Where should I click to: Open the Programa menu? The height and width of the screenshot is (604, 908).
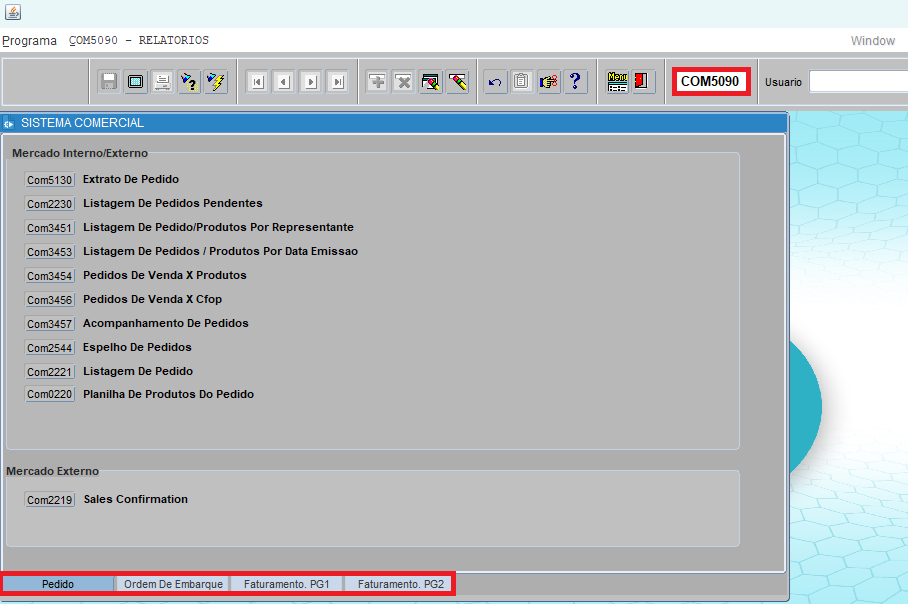[29, 41]
